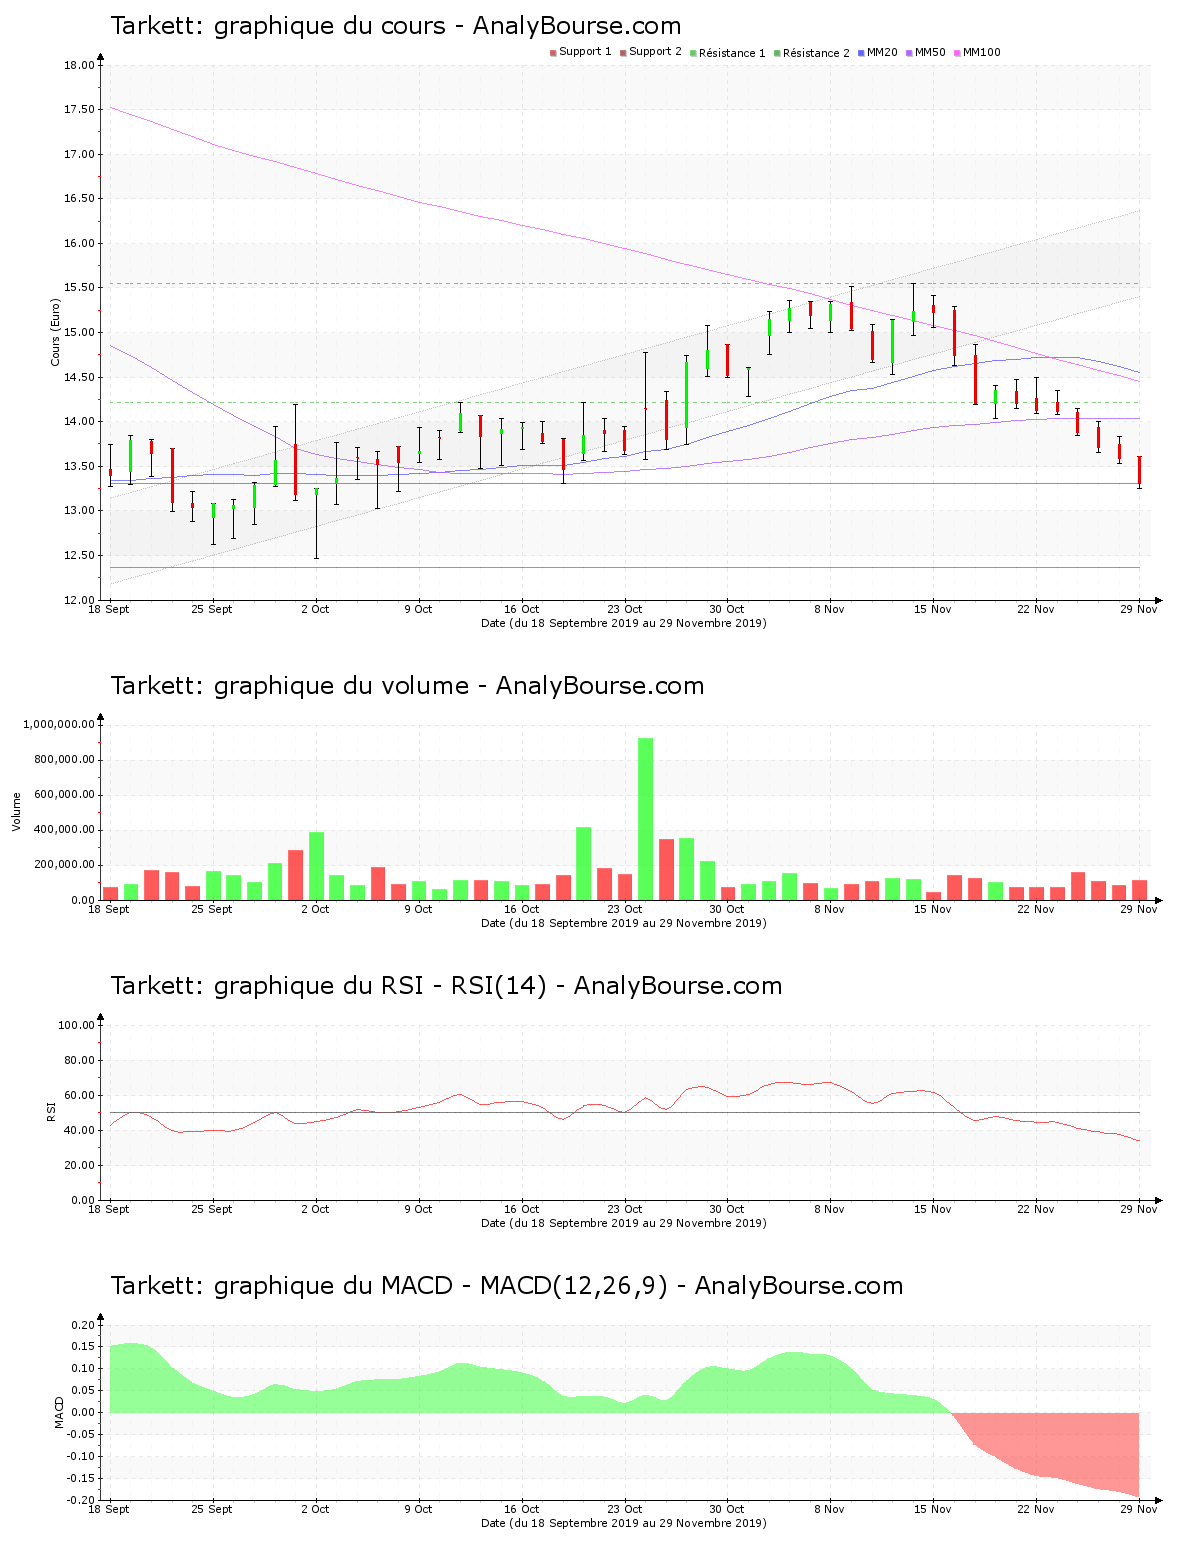Click the date range caption under price chart
1200x1550 pixels.
(x=624, y=623)
